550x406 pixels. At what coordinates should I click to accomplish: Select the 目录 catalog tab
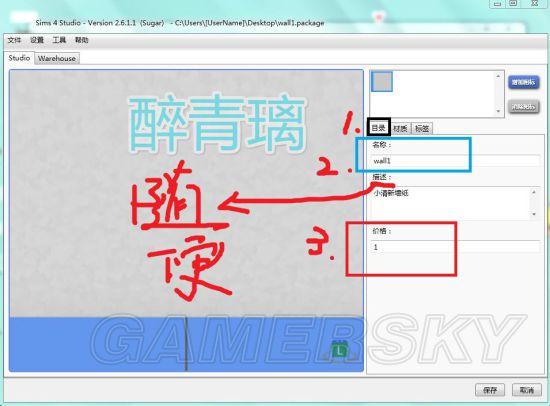point(379,128)
